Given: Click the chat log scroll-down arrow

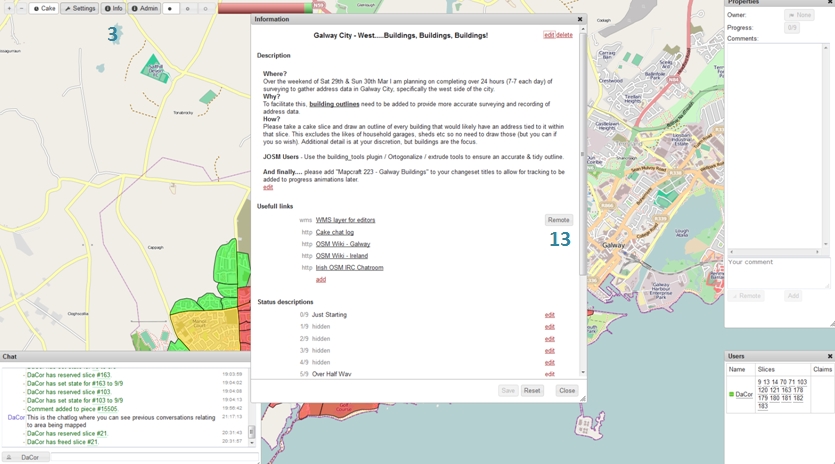Looking at the screenshot, I should pyautogui.click(x=252, y=443).
